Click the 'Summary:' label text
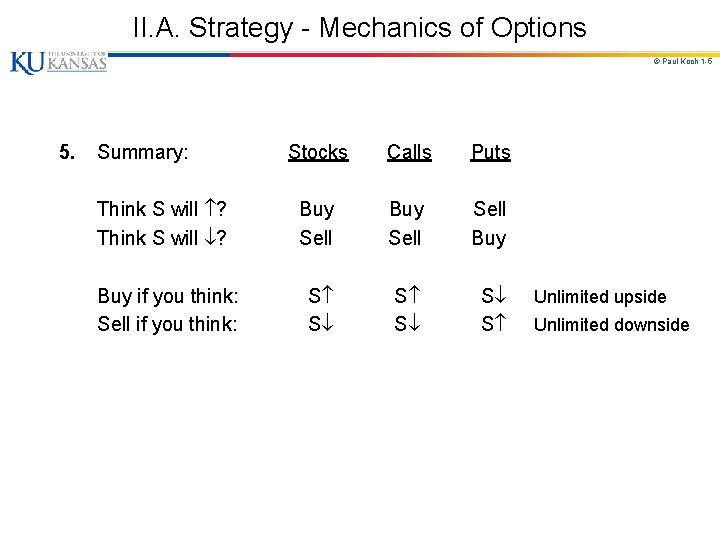This screenshot has height=540, width=720. (143, 152)
